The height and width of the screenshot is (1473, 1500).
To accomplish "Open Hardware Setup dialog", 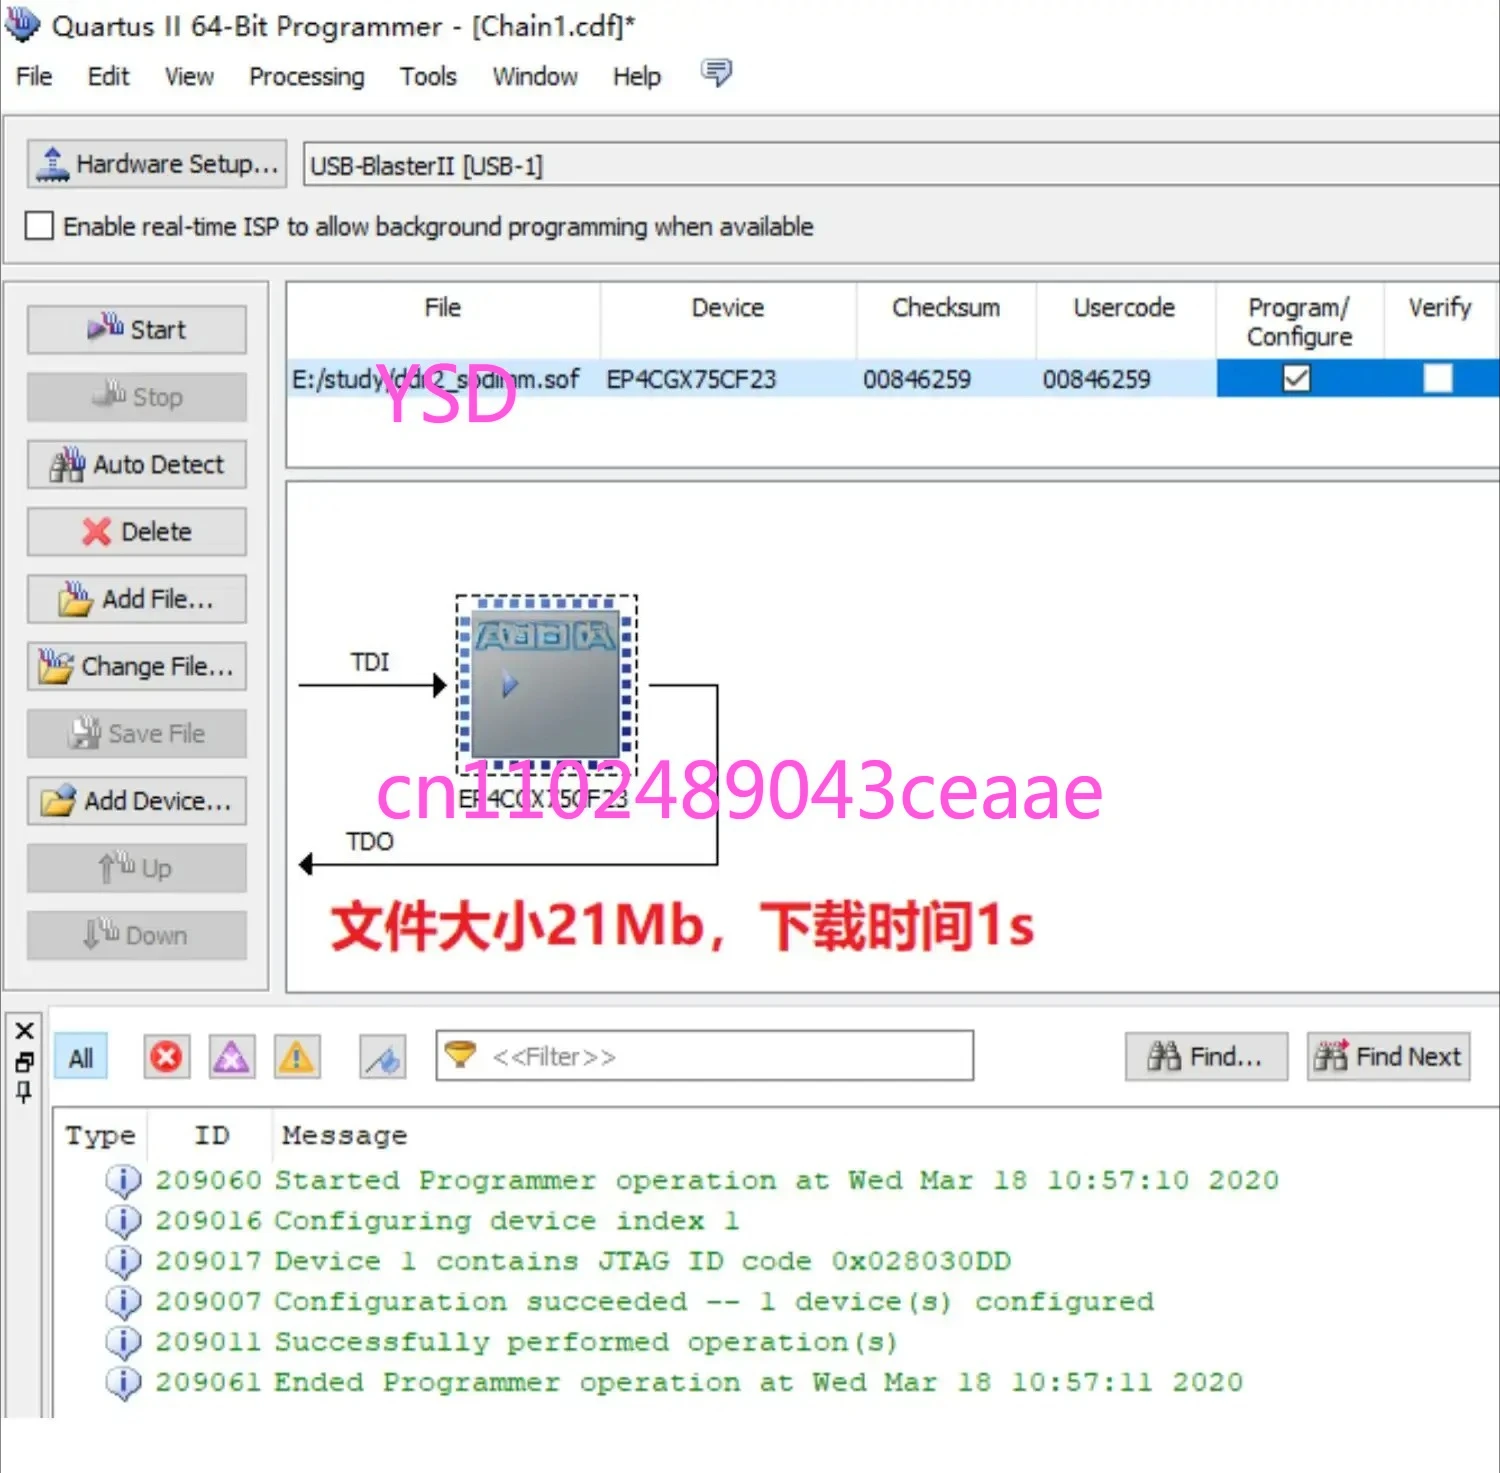I will click(x=157, y=164).
